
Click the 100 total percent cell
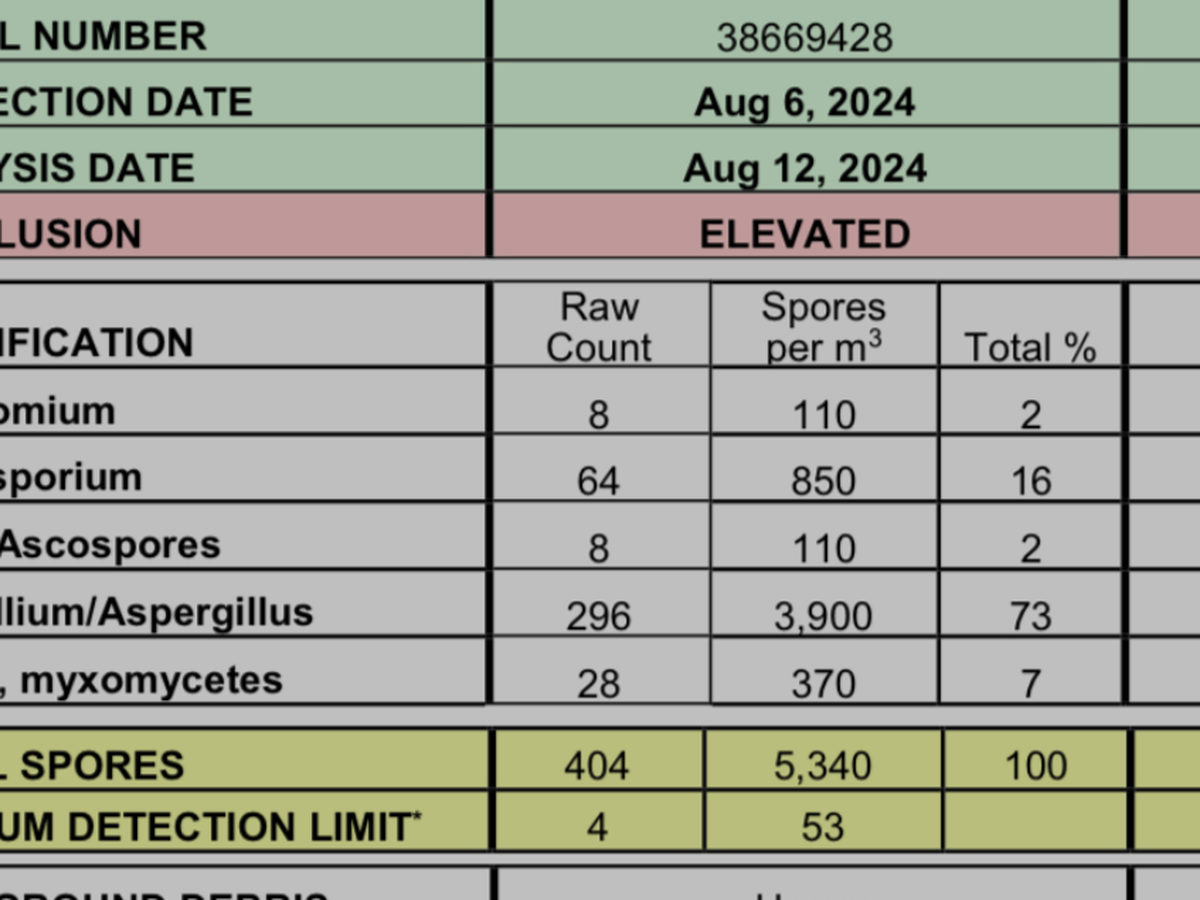[x=1036, y=765]
